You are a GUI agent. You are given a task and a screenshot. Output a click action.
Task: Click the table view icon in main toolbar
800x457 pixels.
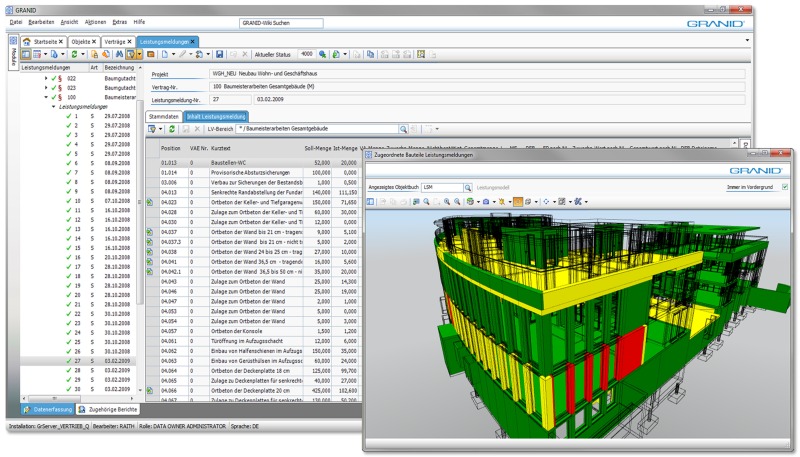coord(37,54)
